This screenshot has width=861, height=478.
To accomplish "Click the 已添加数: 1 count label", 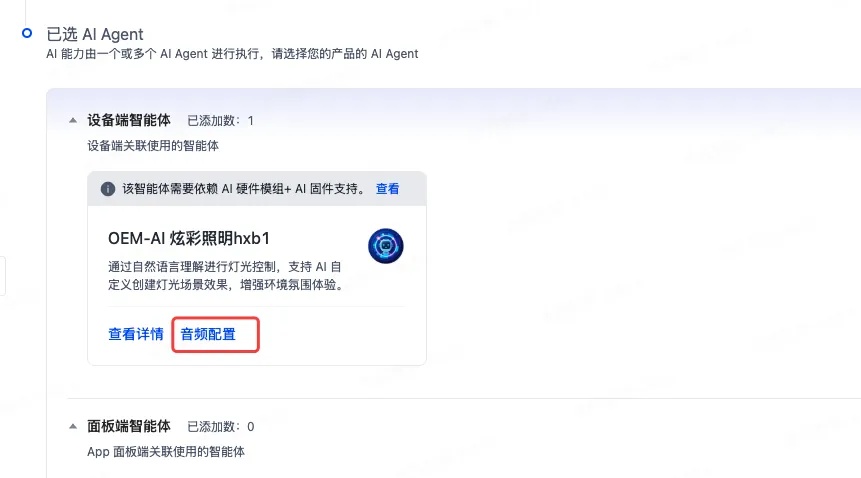I will (x=220, y=121).
